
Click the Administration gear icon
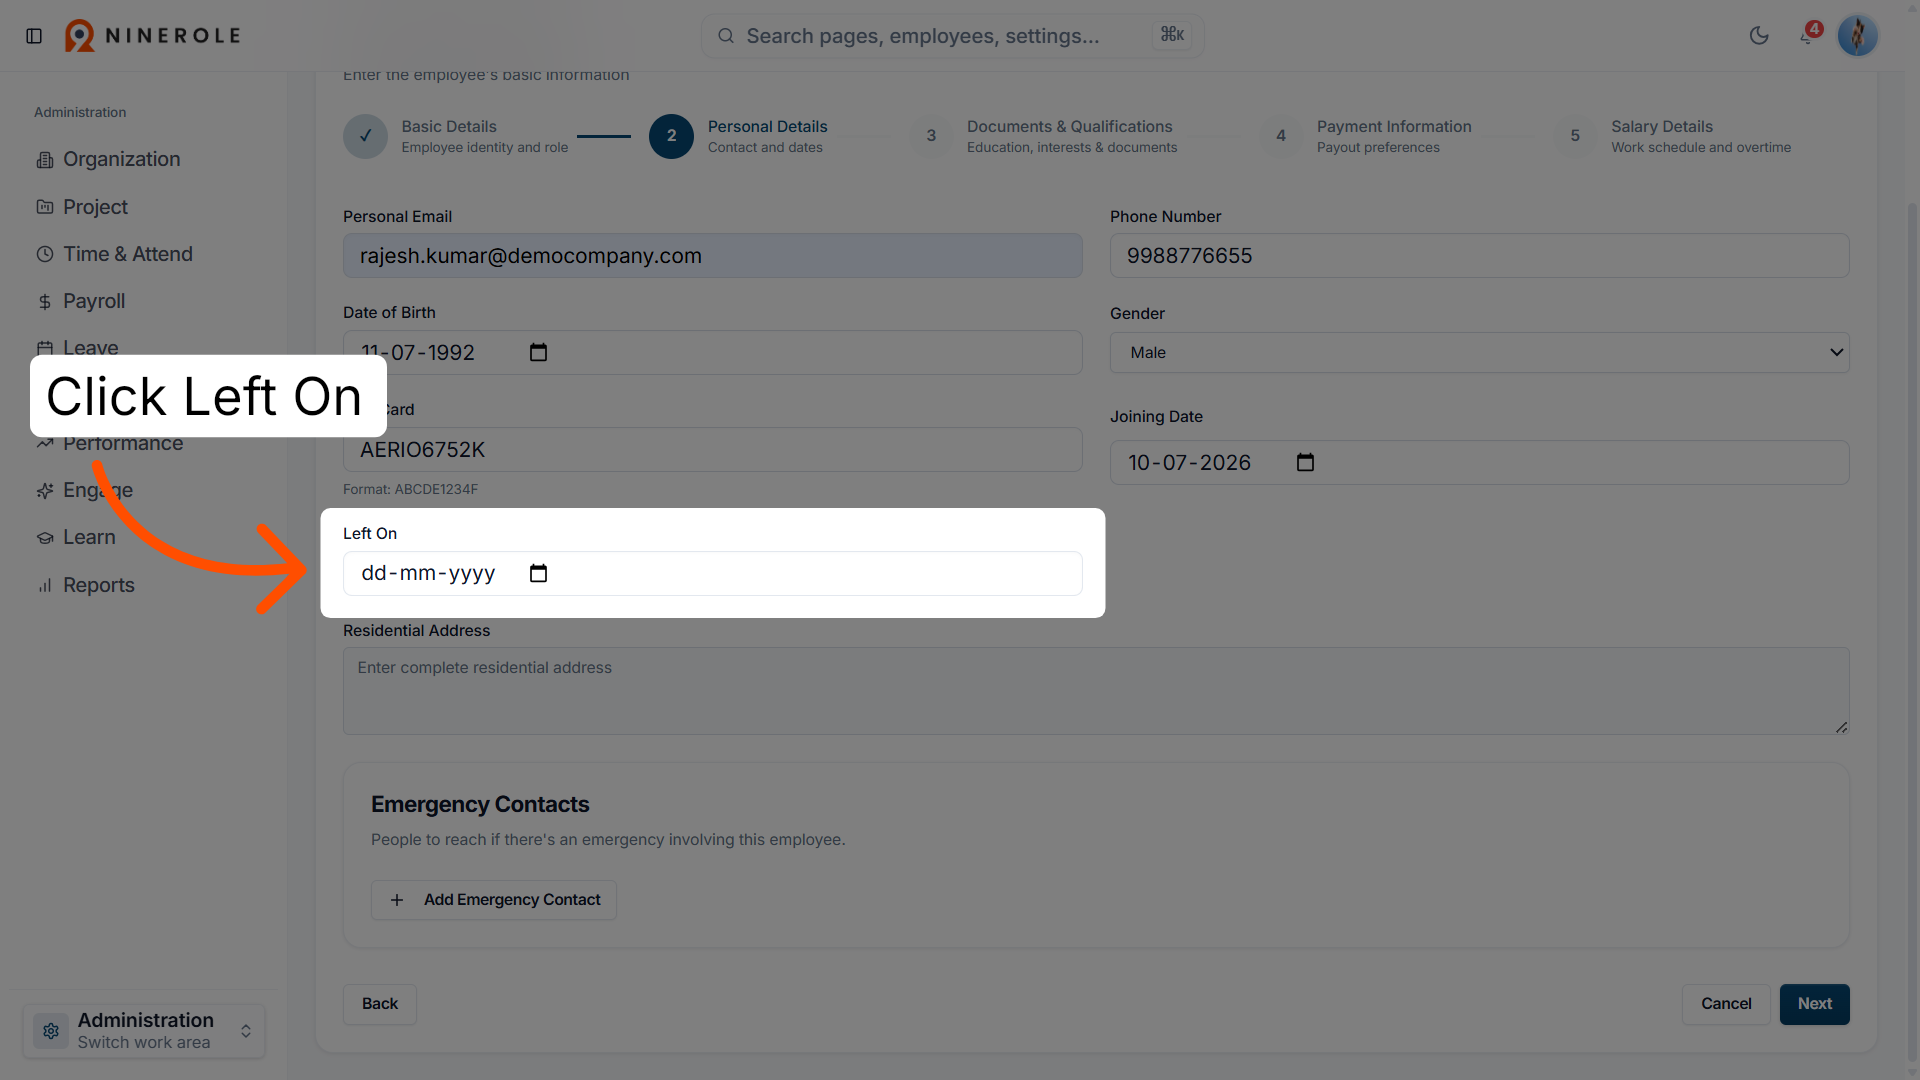click(x=51, y=1031)
